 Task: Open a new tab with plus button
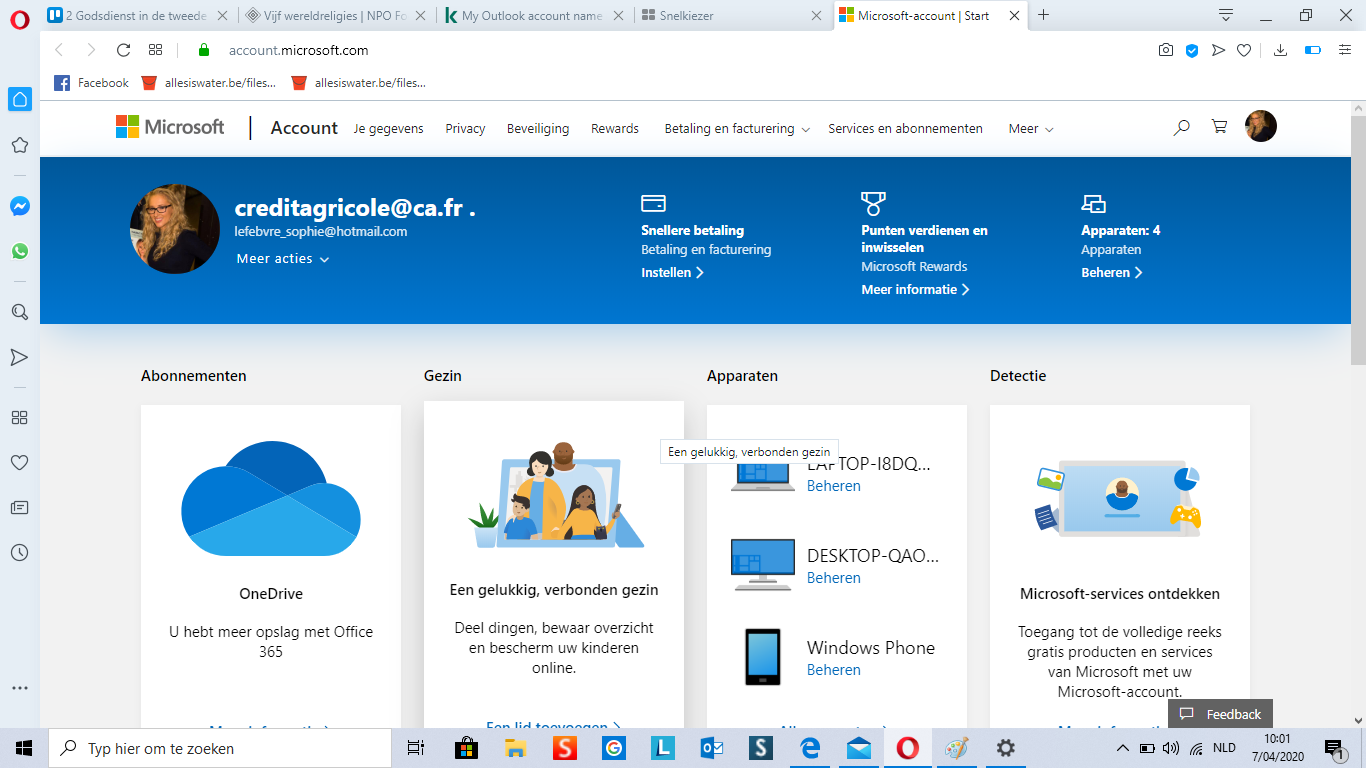coord(1044,15)
